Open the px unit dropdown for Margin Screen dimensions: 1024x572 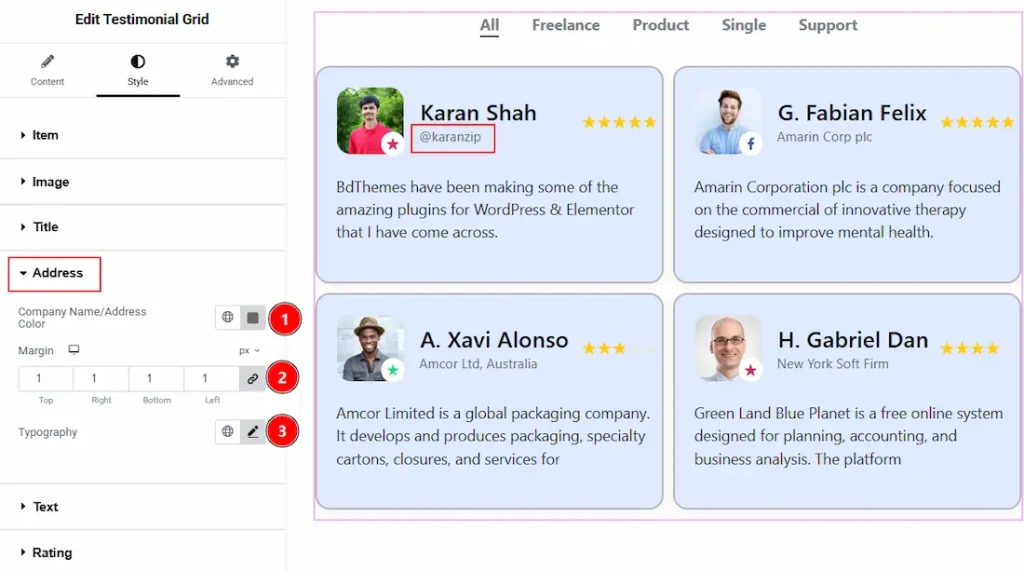pos(249,351)
